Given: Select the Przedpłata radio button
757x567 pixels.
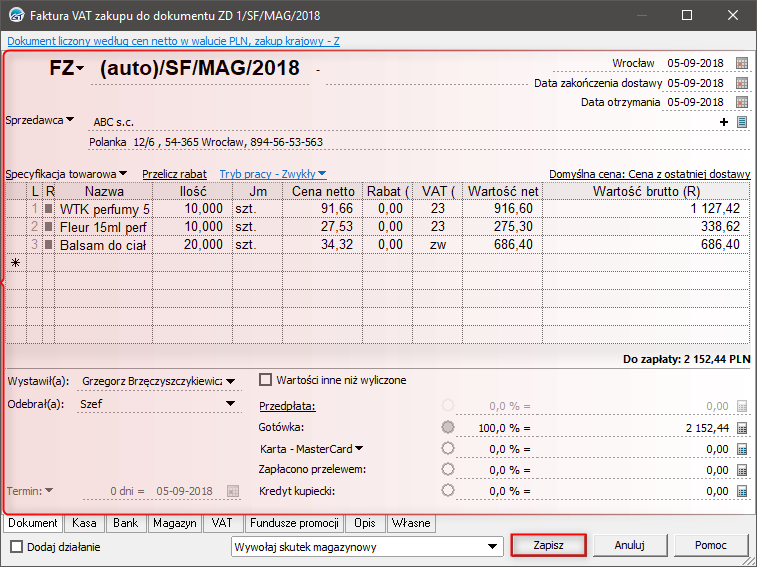Looking at the screenshot, I should pyautogui.click(x=448, y=405).
